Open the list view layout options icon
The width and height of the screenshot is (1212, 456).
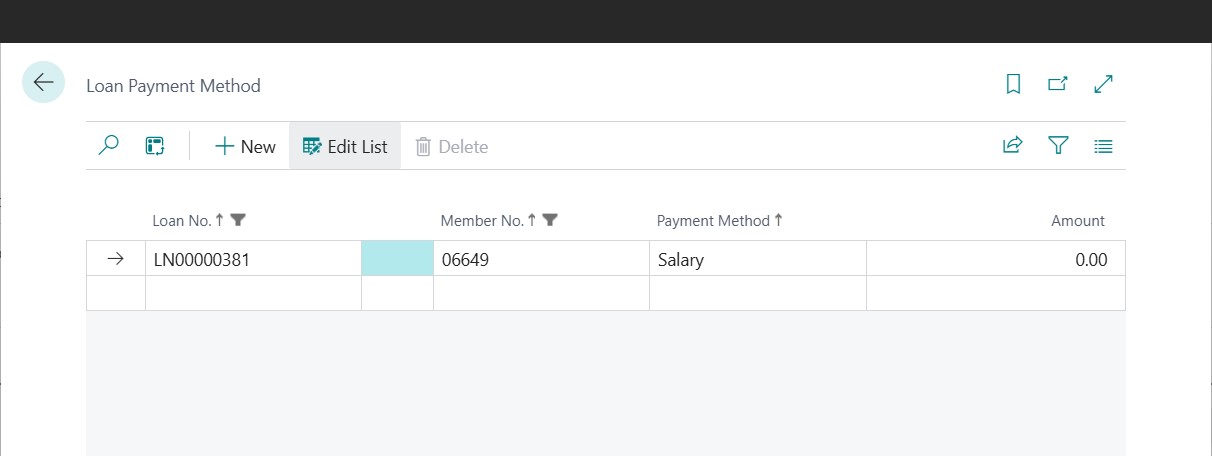coord(1103,146)
